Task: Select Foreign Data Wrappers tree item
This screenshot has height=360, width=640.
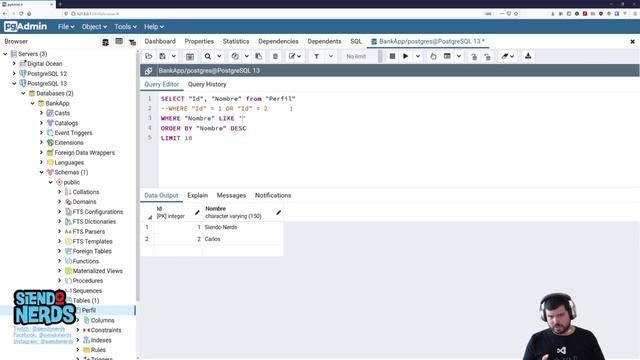Action: tap(84, 153)
